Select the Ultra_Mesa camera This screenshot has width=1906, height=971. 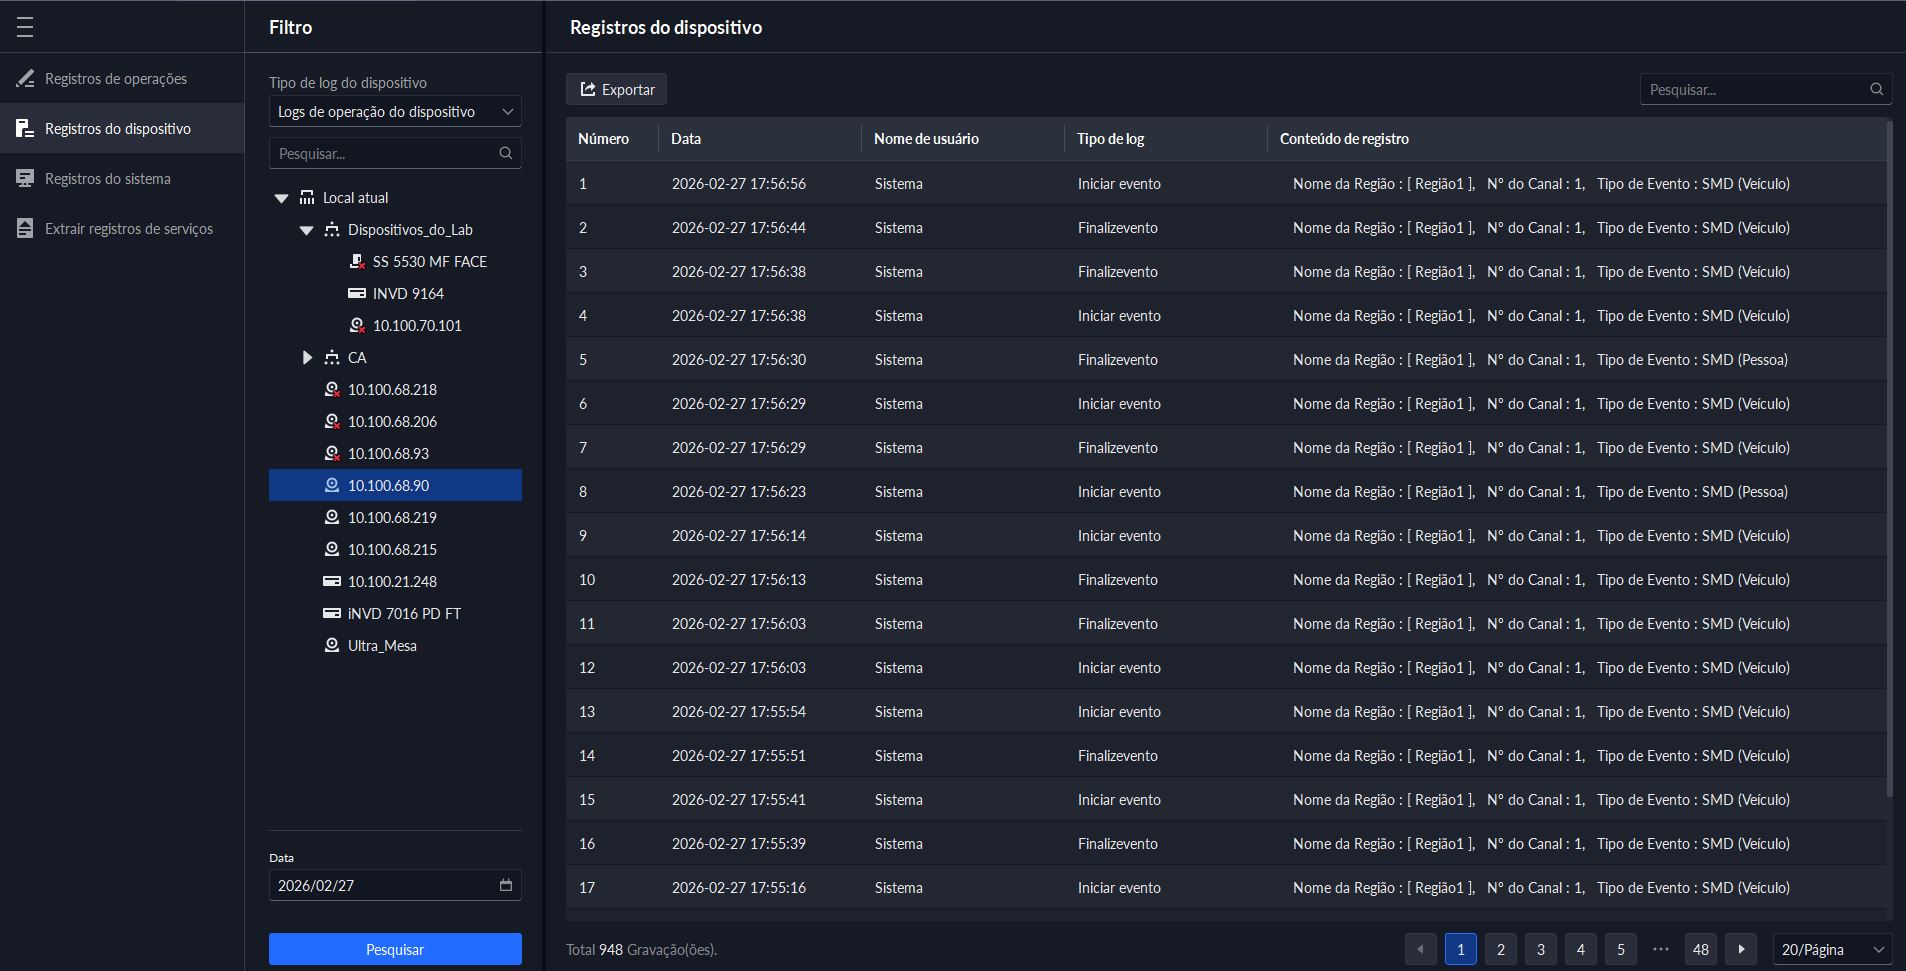point(381,646)
